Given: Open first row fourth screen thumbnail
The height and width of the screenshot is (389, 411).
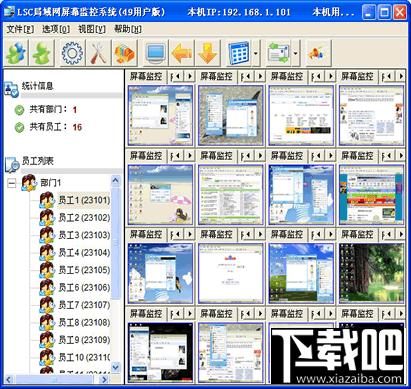Looking at the screenshot, I should click(371, 115).
